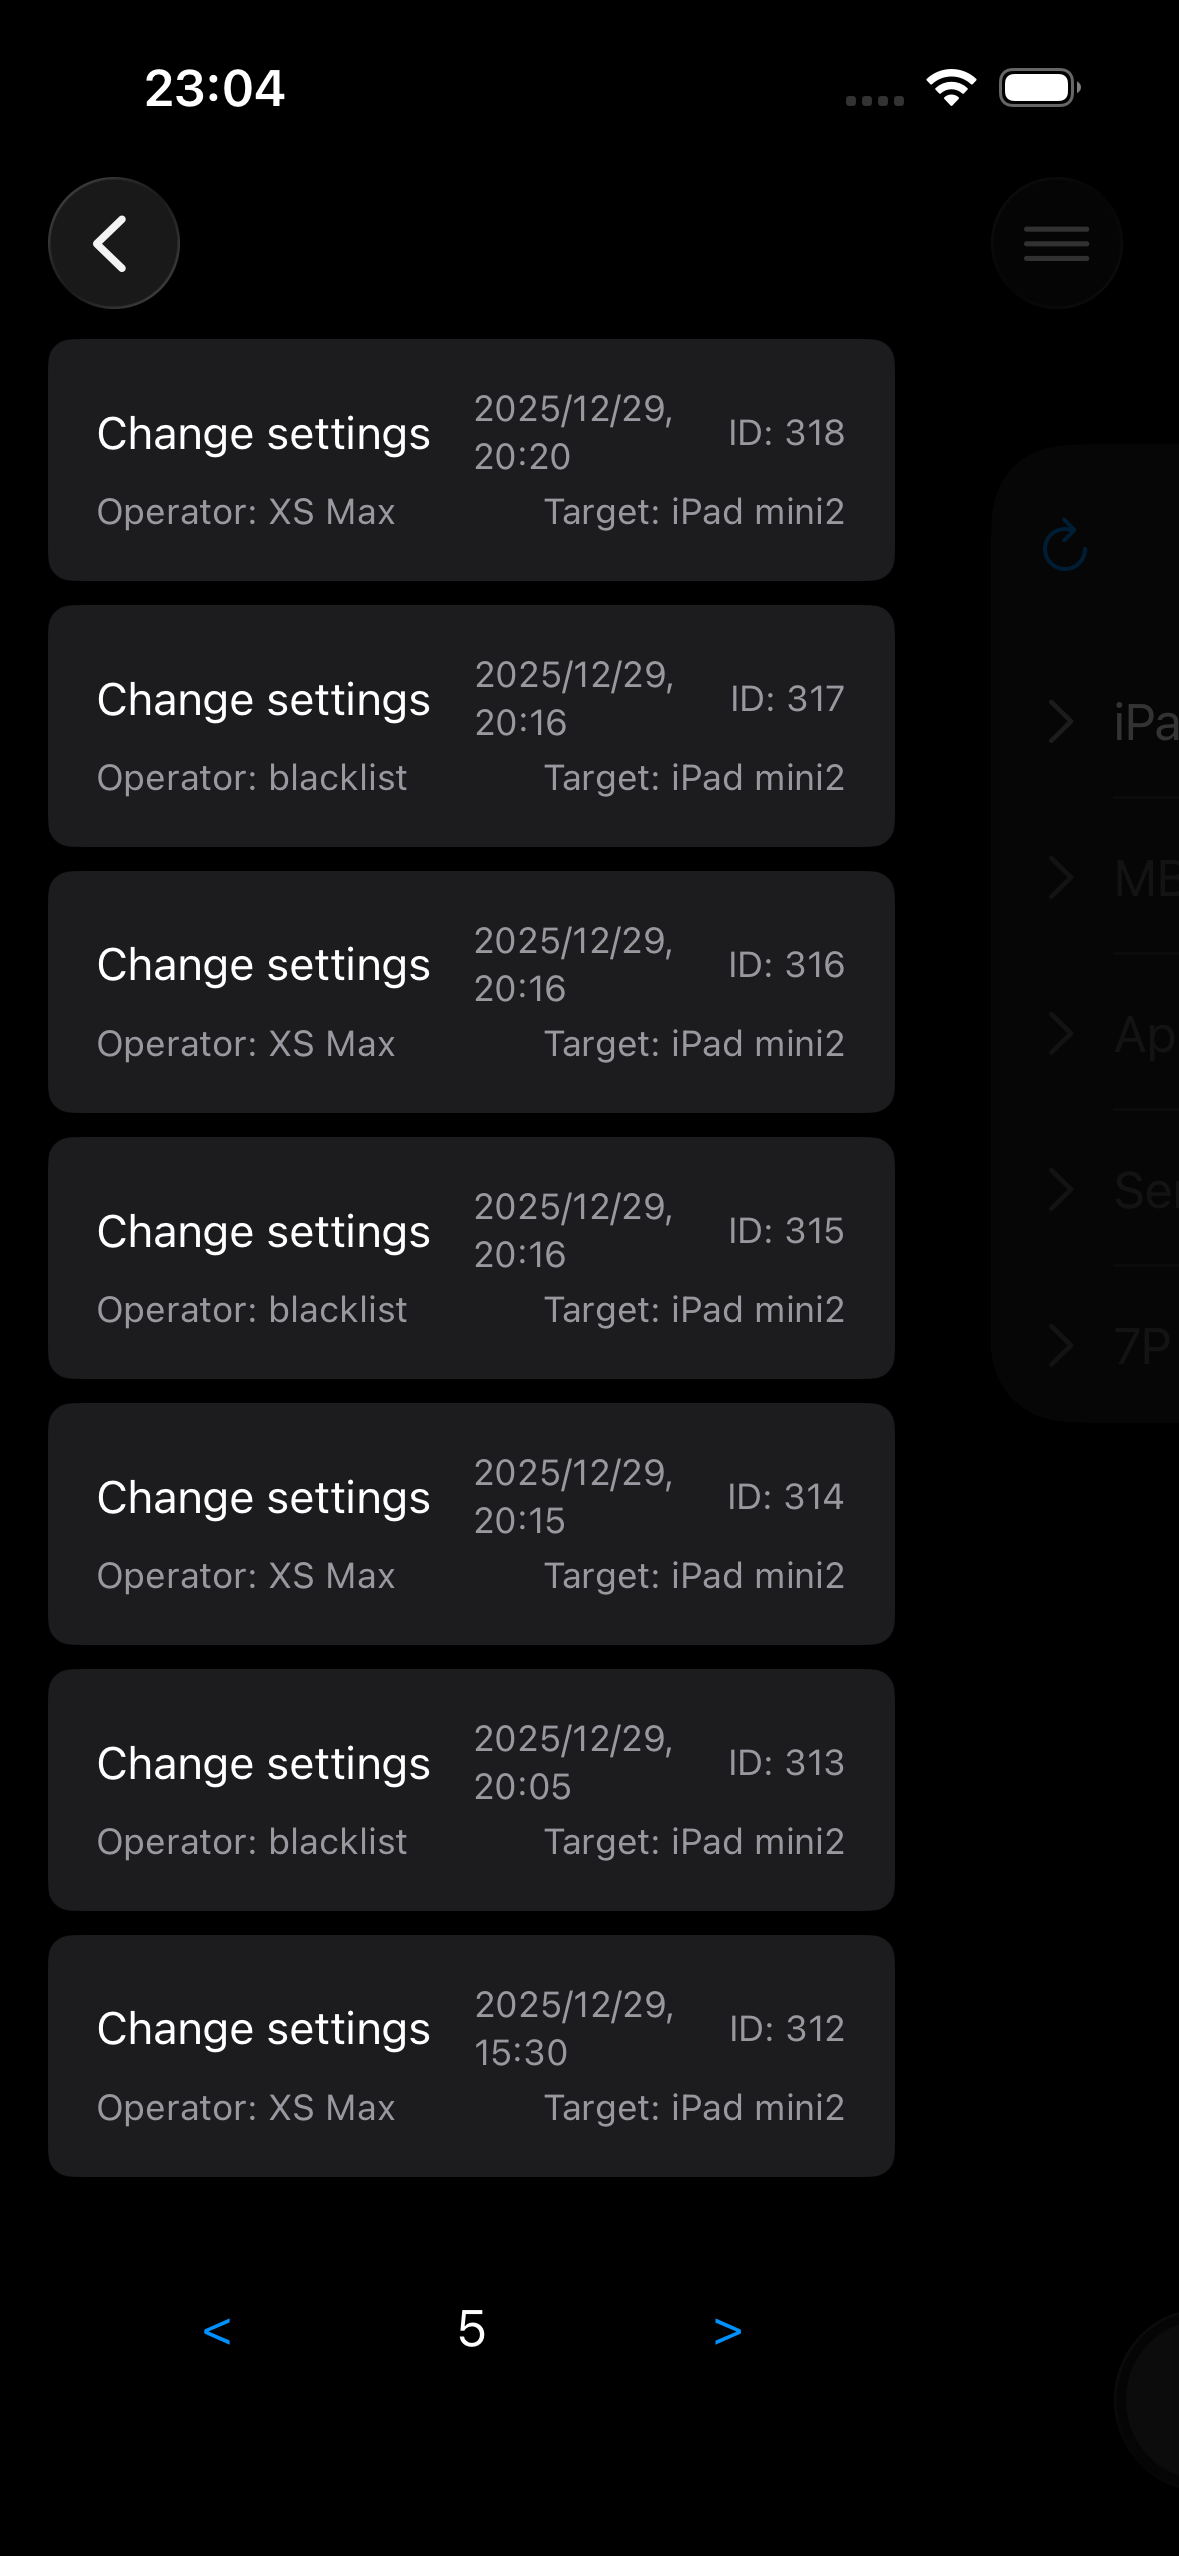Tap the Wi-Fi status icon
This screenshot has width=1179, height=2556.
point(951,88)
